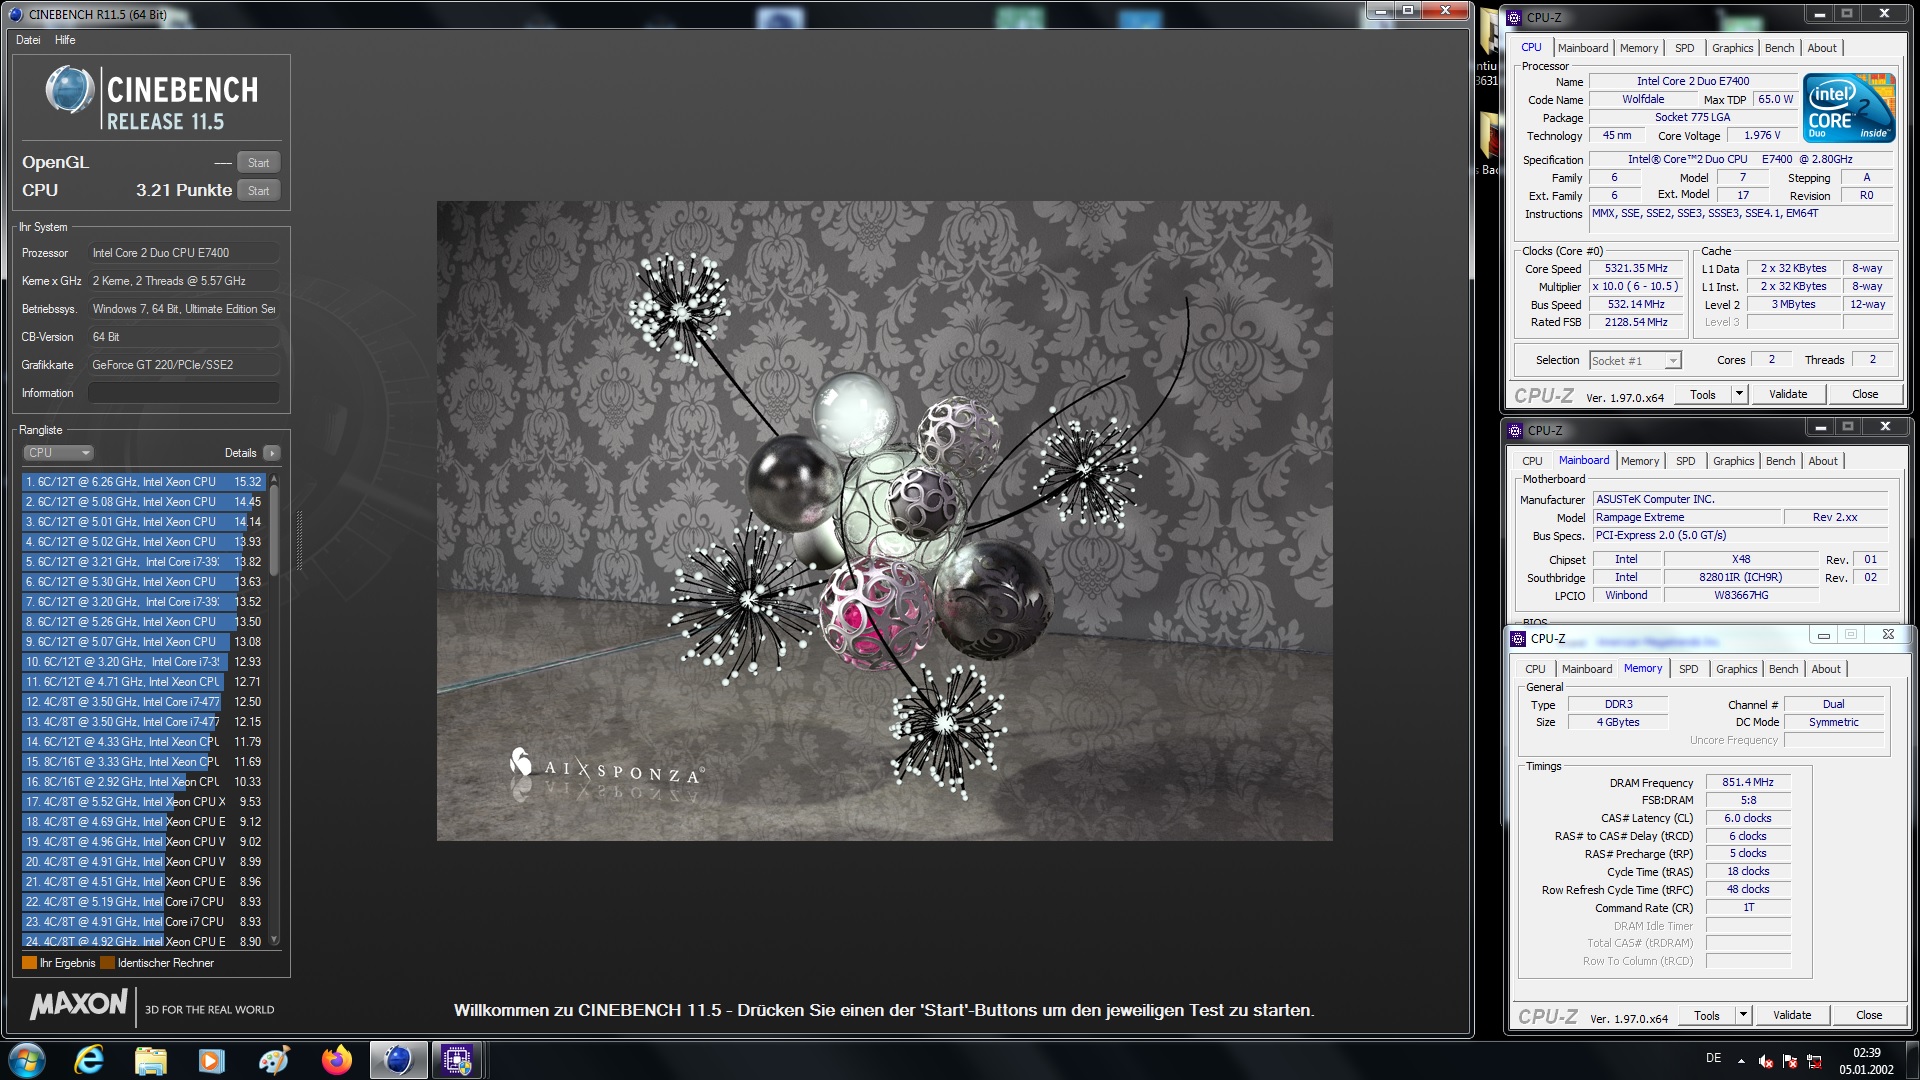Click the 3.21 Punkte CPU score
This screenshot has width=1920, height=1080.
pyautogui.click(x=184, y=190)
